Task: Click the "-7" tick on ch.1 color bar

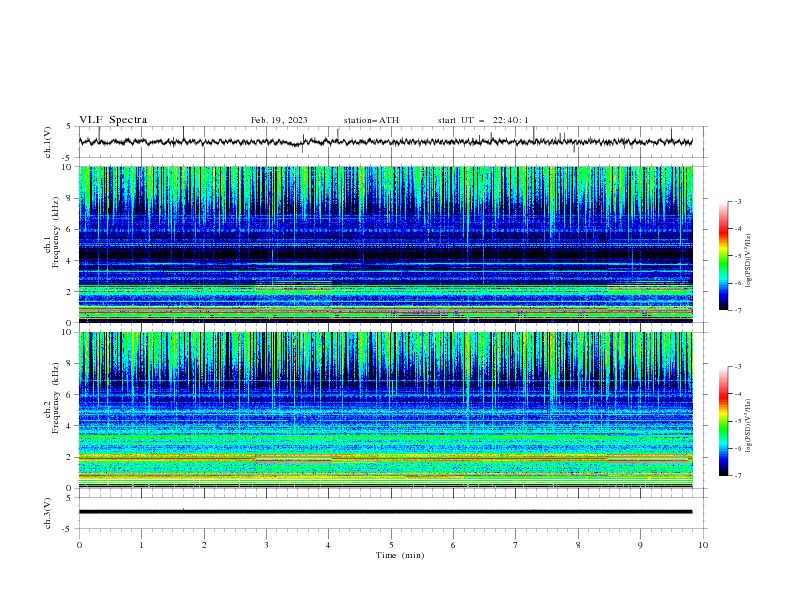Action: [738, 310]
